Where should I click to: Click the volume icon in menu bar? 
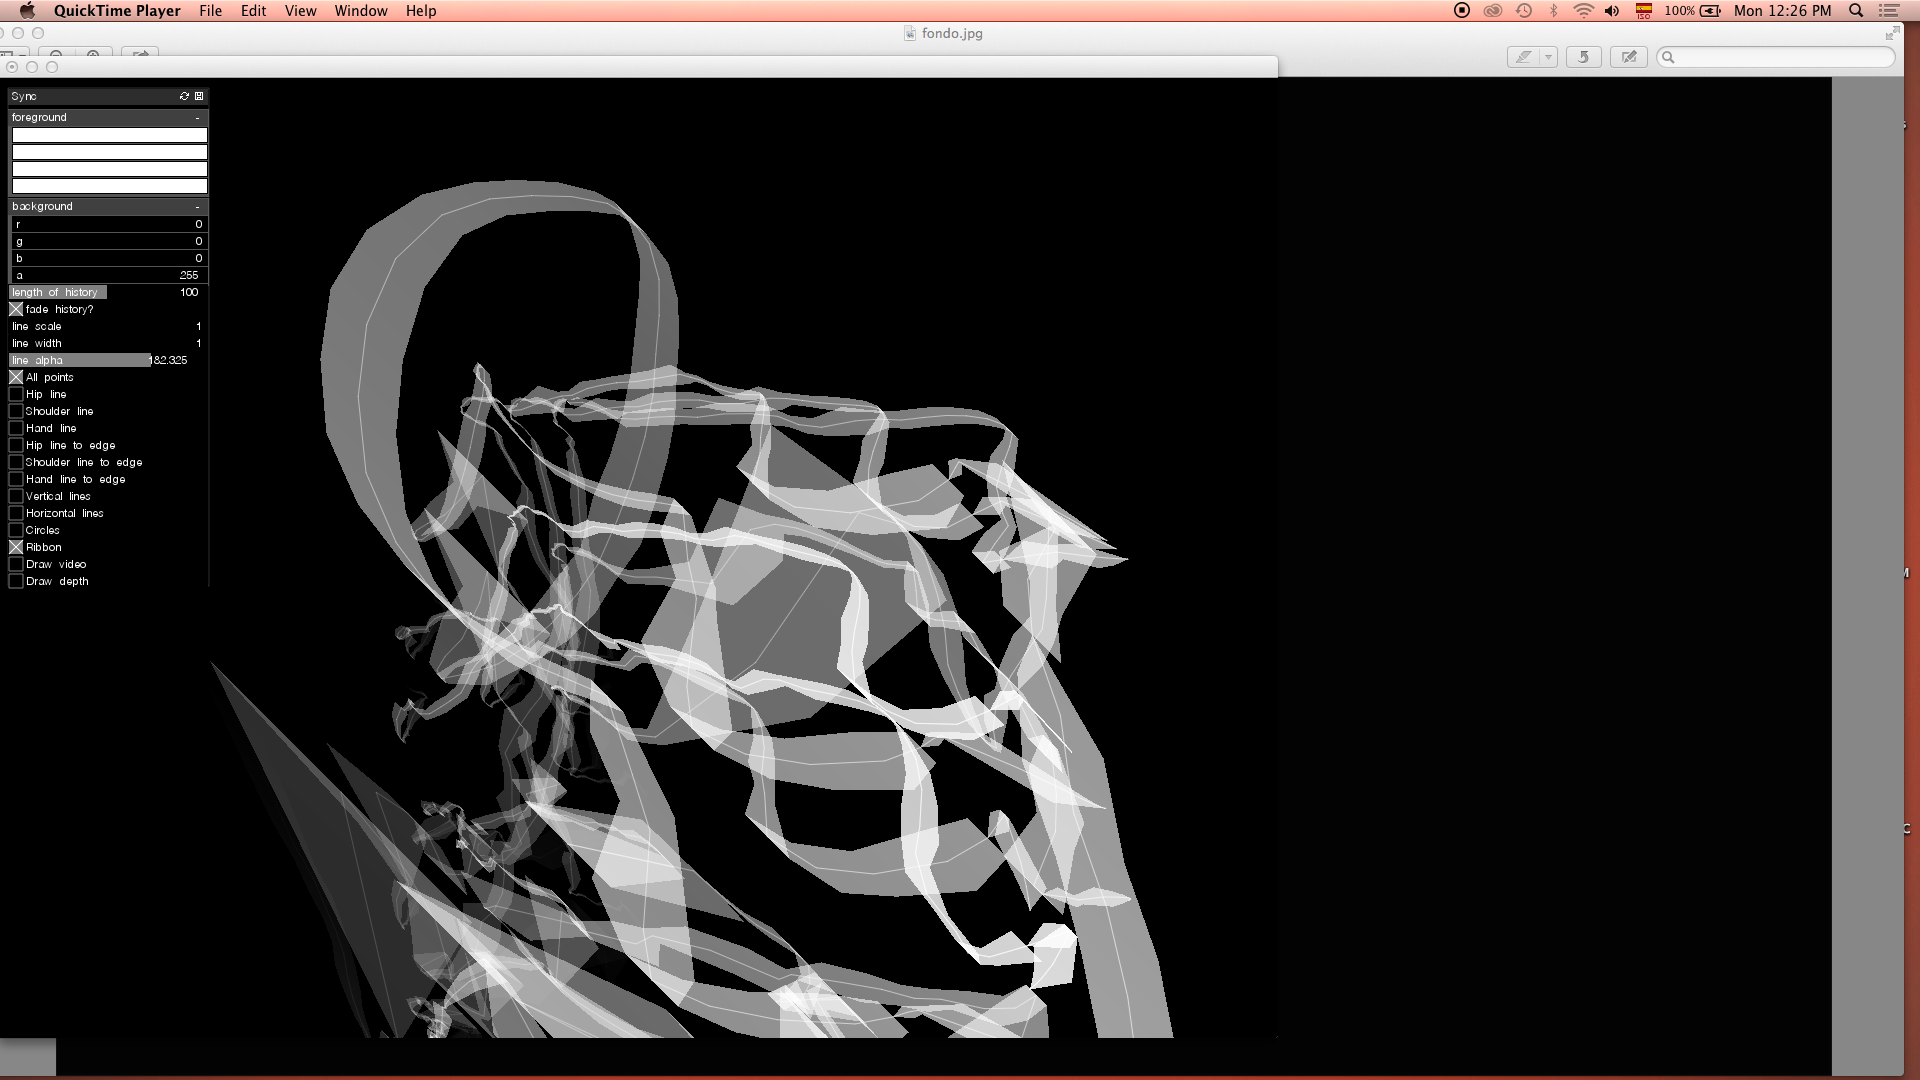[1612, 11]
